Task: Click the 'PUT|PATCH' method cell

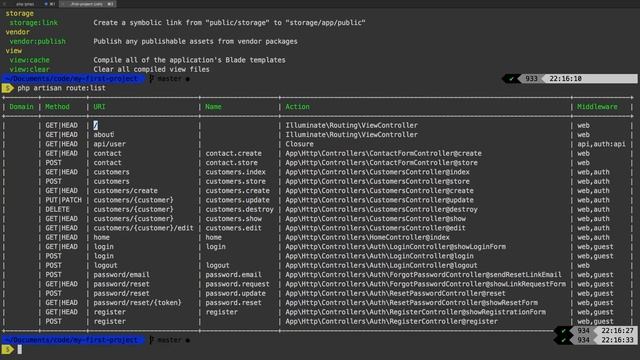Action: pyautogui.click(x=63, y=200)
